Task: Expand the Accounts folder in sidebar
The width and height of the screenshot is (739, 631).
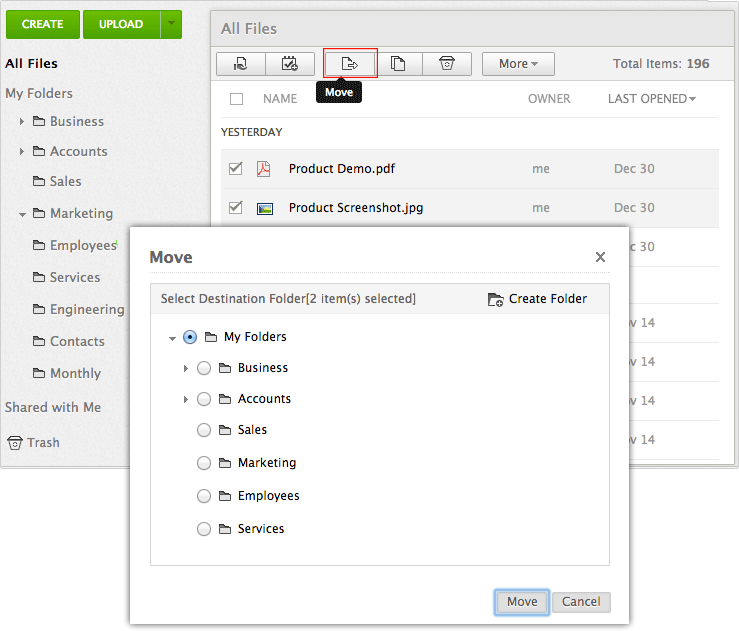Action: pyautogui.click(x=21, y=151)
